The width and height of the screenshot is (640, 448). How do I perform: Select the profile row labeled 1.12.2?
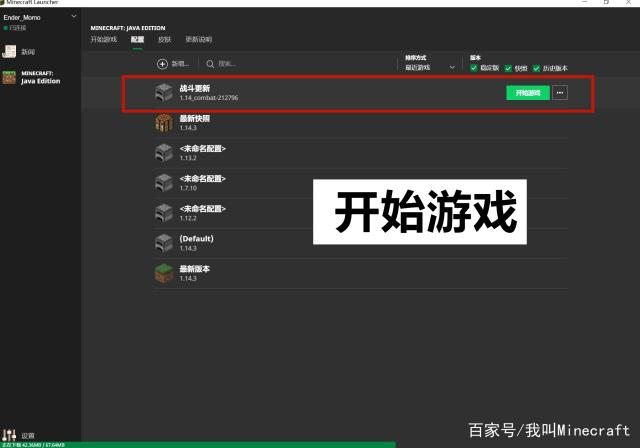[x=361, y=213]
